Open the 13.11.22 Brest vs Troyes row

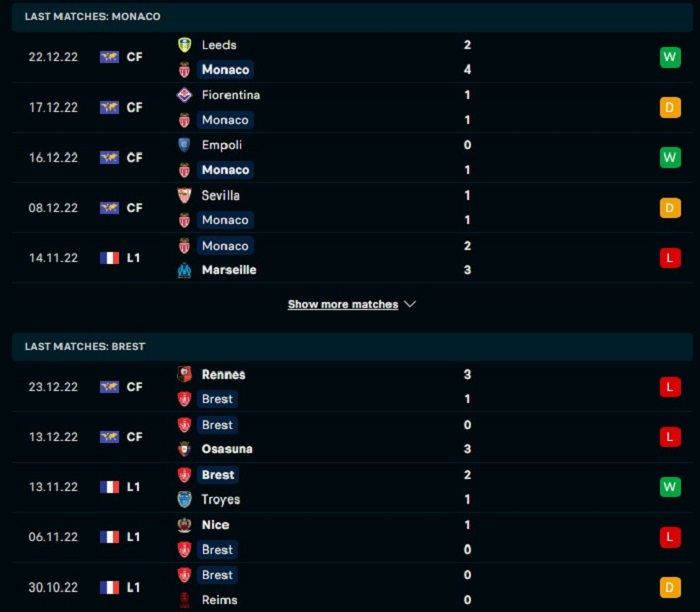[352, 487]
